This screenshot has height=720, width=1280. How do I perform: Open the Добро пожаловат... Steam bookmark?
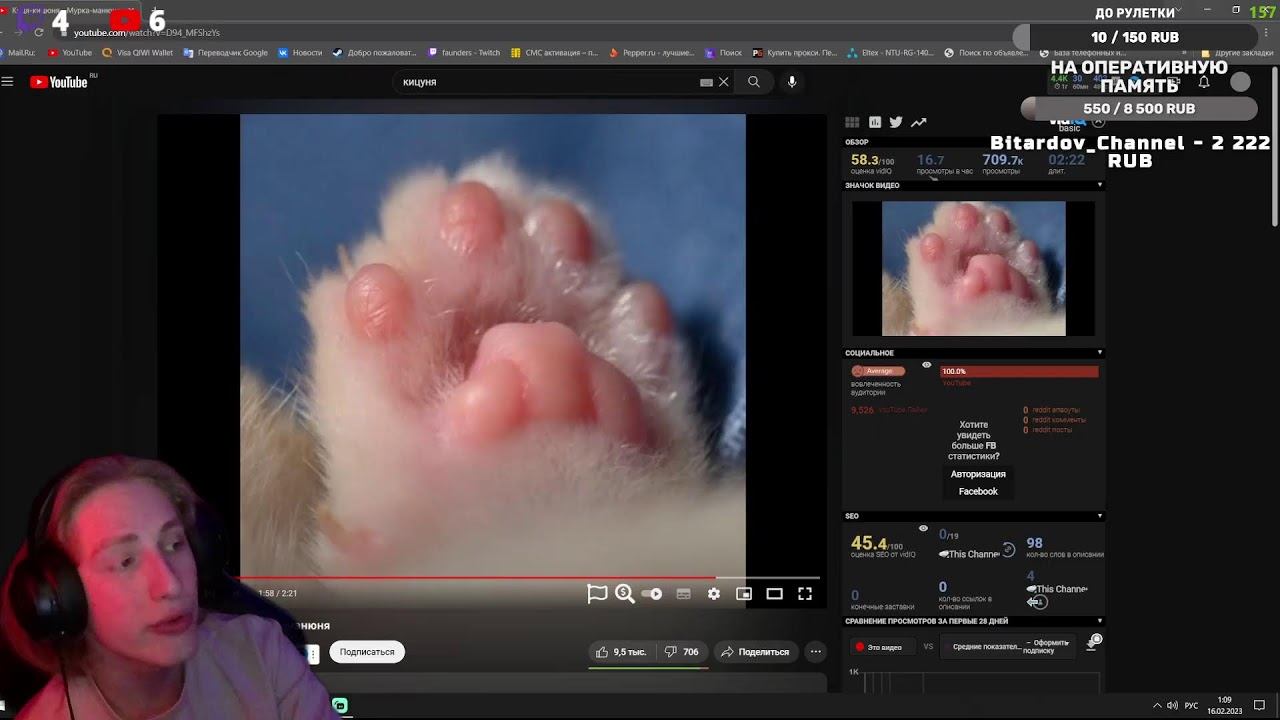click(374, 53)
